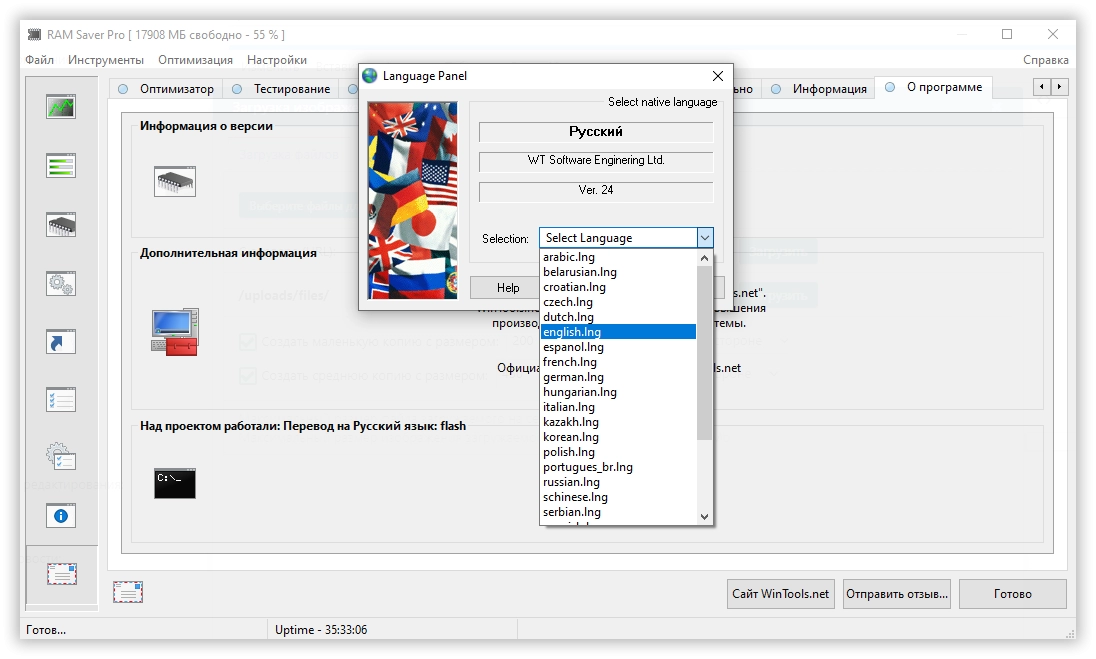
Task: Pick czech.lng from language list
Action: pos(619,302)
